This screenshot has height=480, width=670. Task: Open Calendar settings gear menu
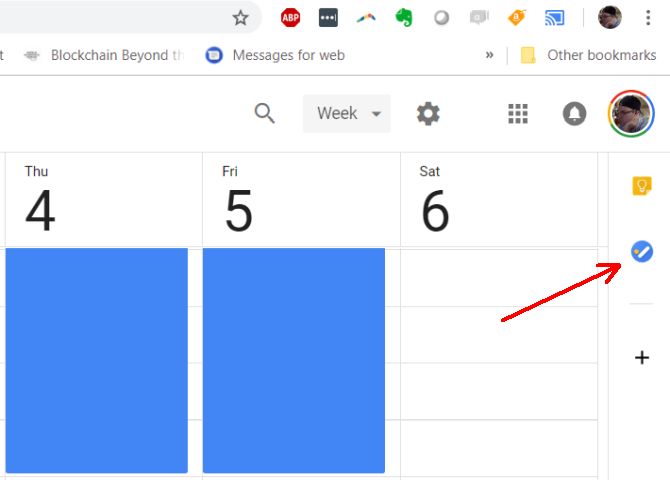point(428,113)
